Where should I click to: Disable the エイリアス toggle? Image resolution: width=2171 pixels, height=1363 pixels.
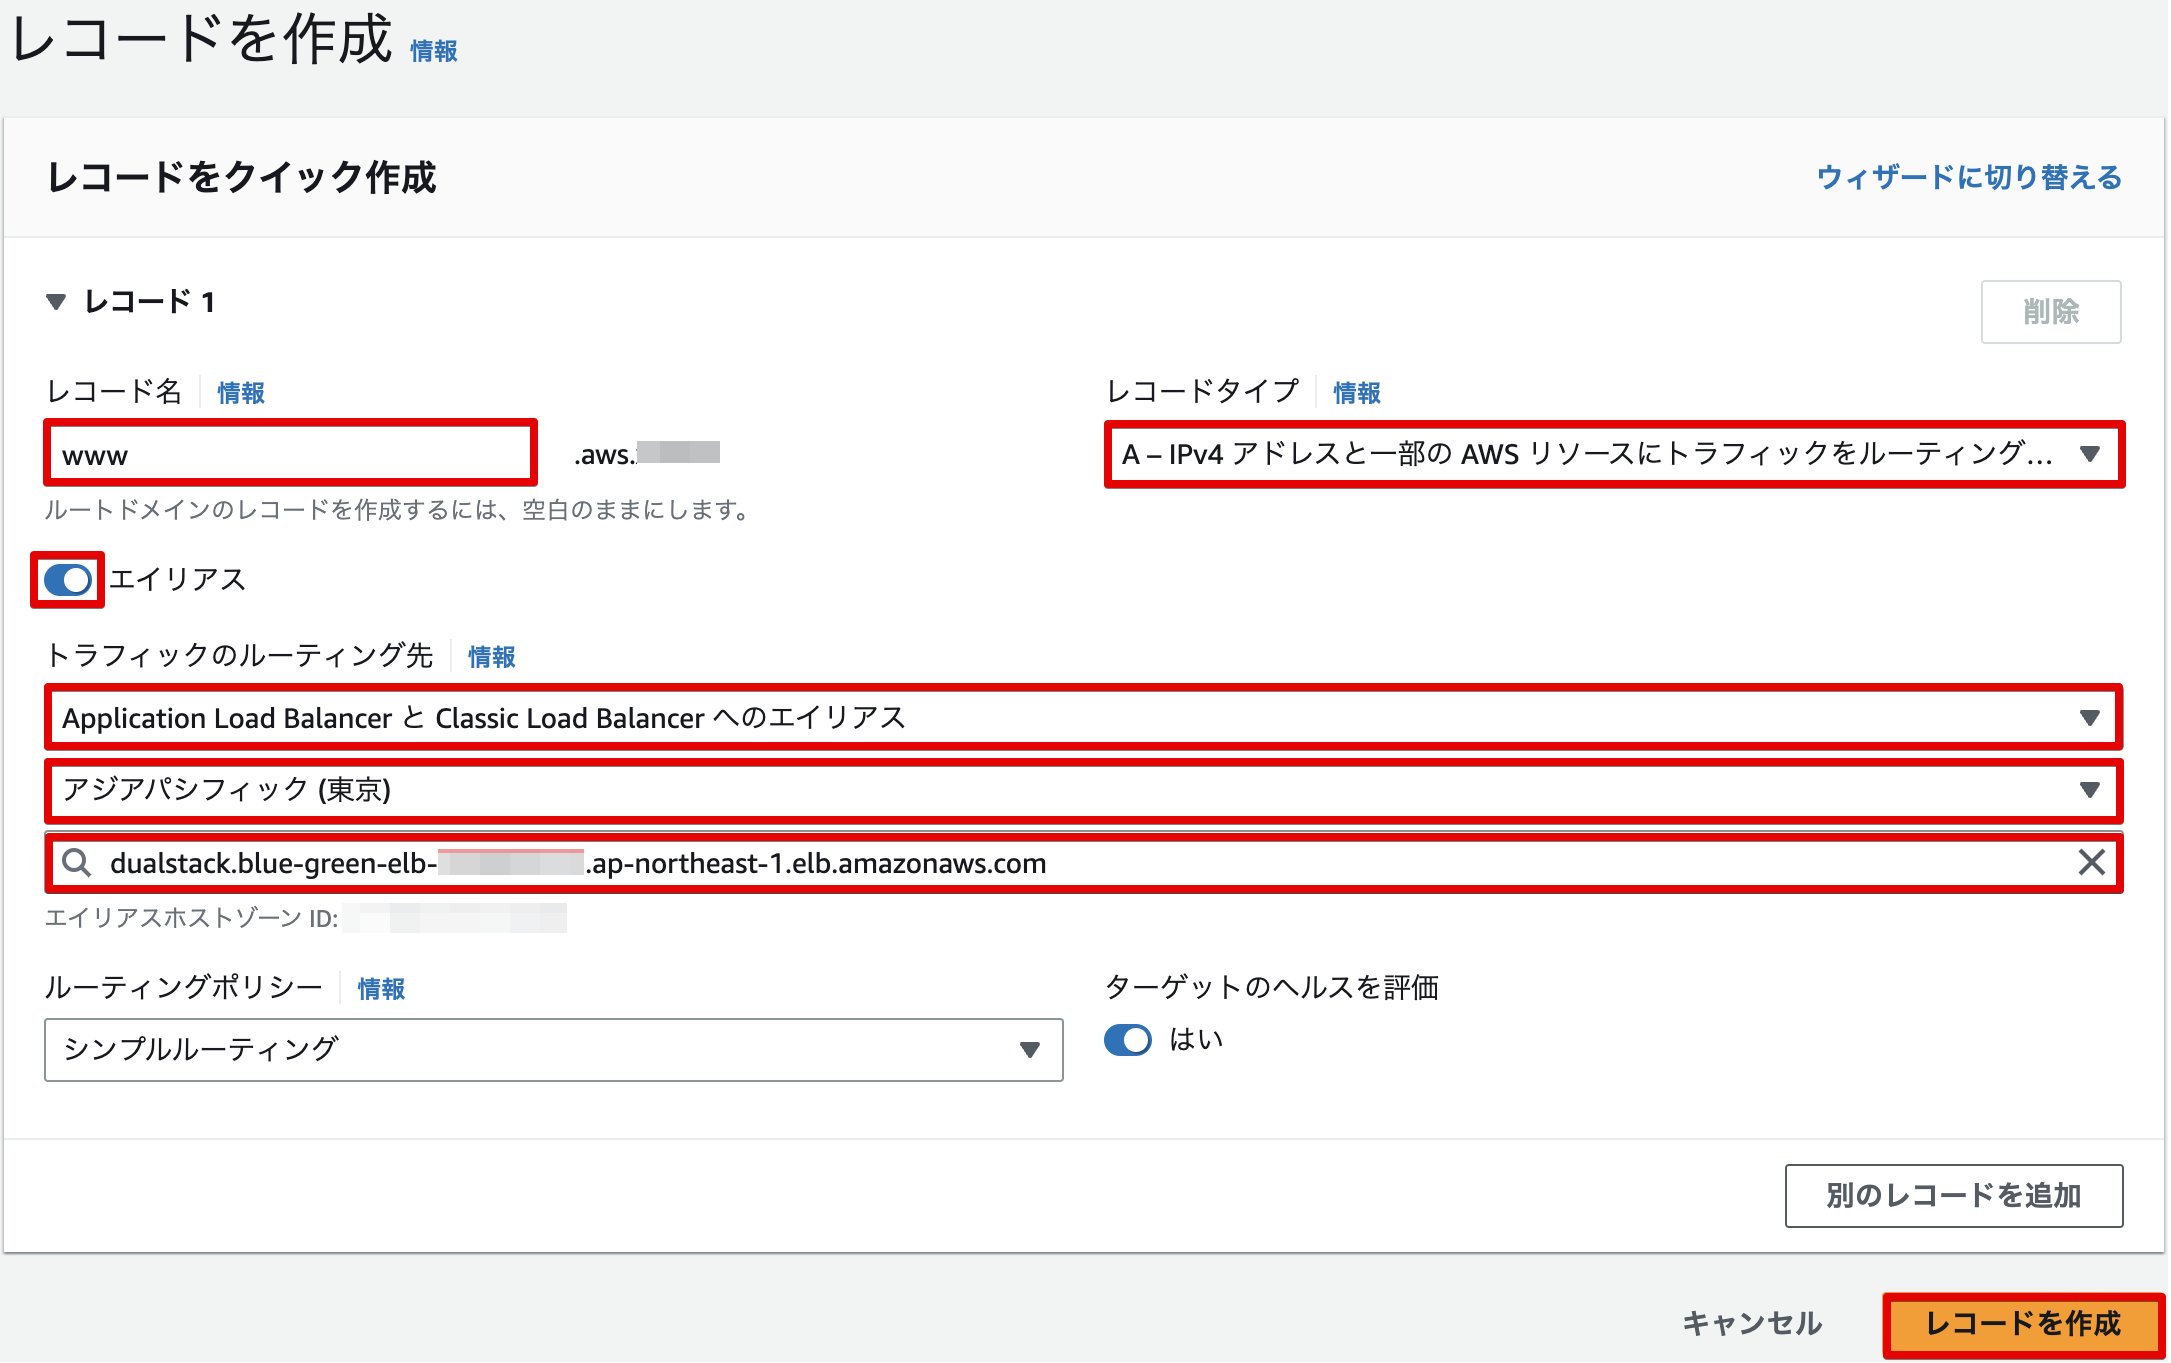tap(65, 579)
